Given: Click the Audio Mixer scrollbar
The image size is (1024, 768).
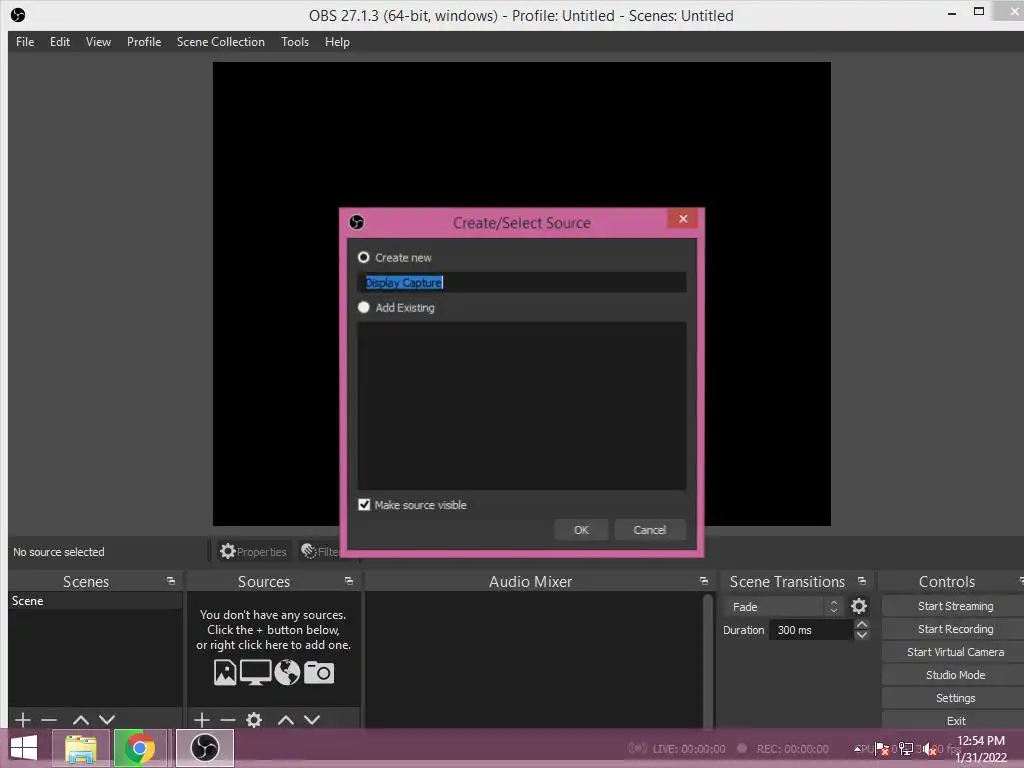Looking at the screenshot, I should (707, 660).
